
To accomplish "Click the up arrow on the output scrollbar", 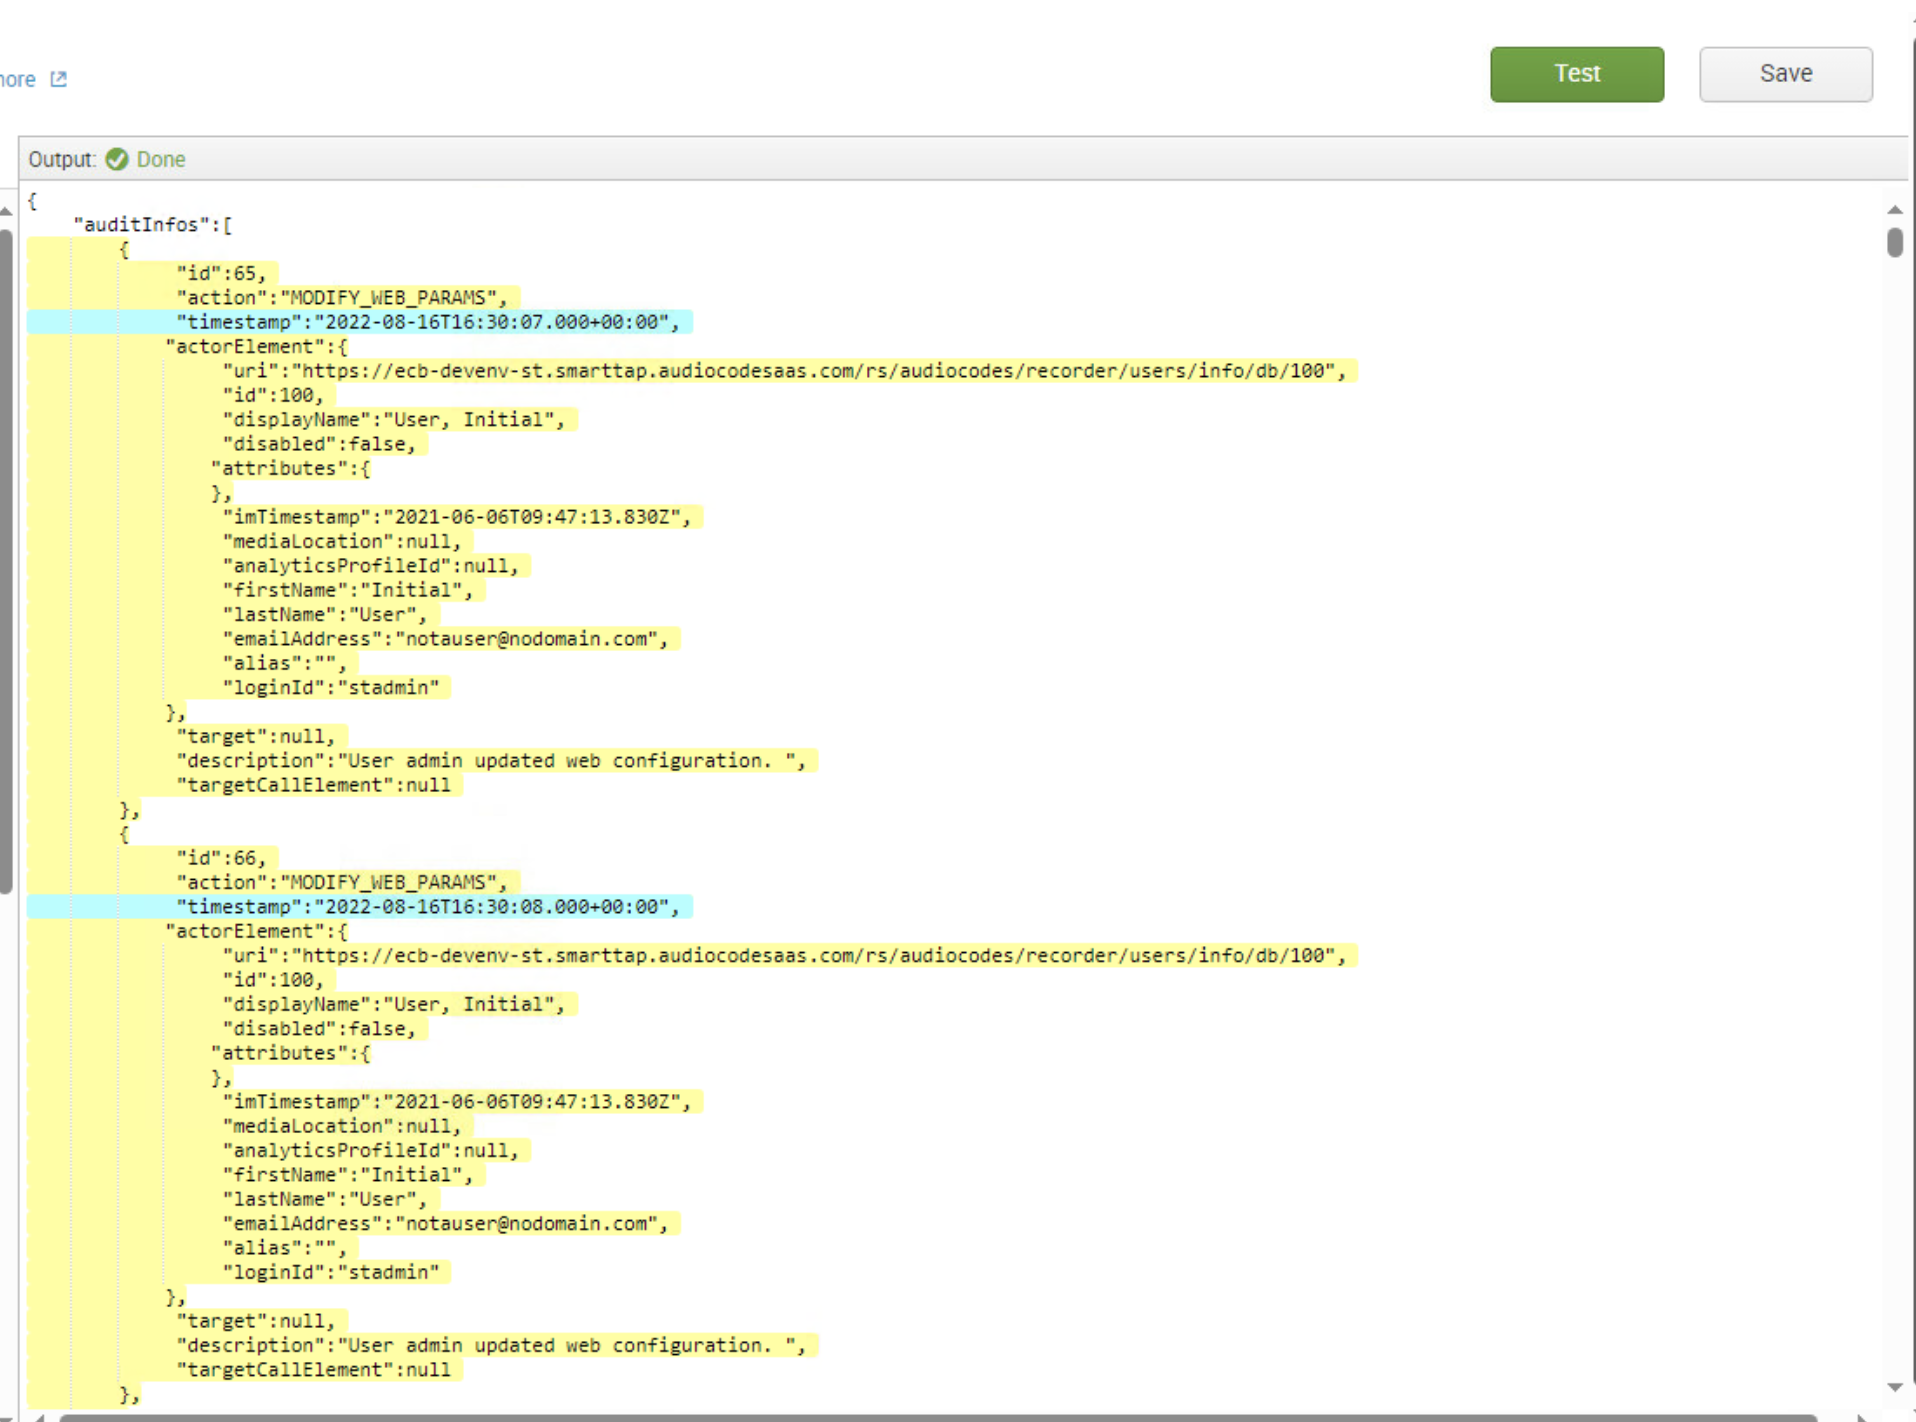I will 1895,210.
